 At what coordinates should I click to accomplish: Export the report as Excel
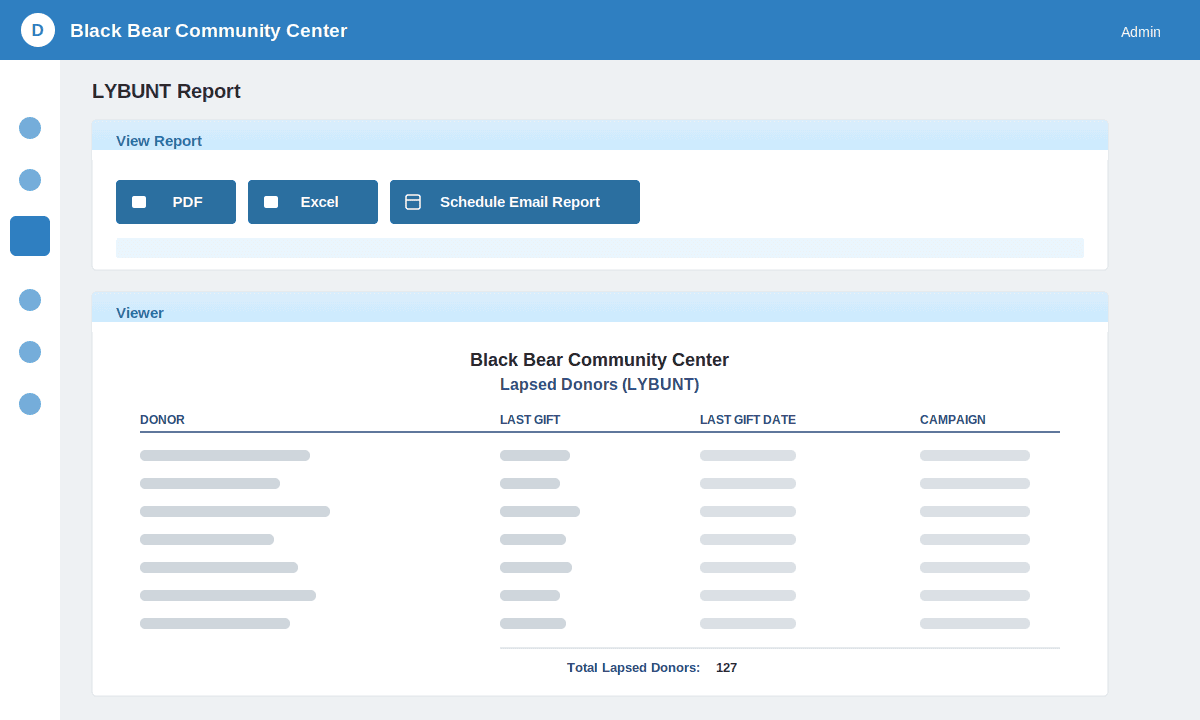313,202
